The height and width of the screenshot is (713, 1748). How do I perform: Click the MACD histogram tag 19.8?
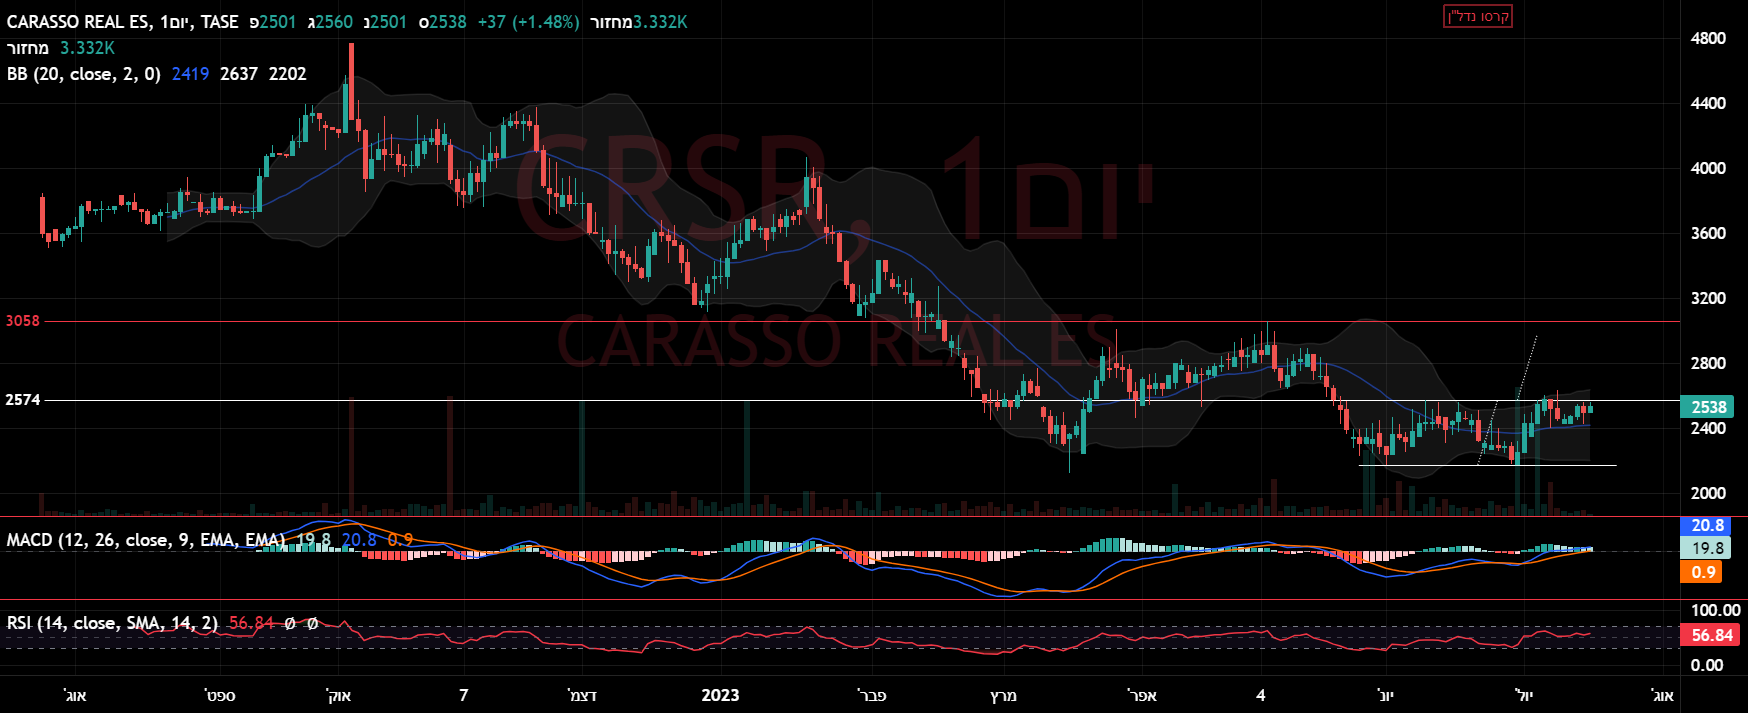(x=1707, y=548)
